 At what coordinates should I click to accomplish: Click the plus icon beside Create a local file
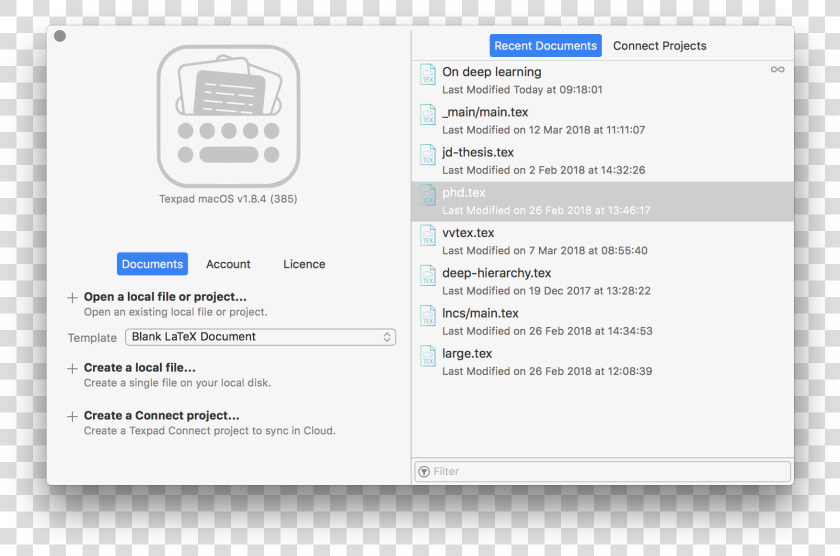pyautogui.click(x=72, y=369)
